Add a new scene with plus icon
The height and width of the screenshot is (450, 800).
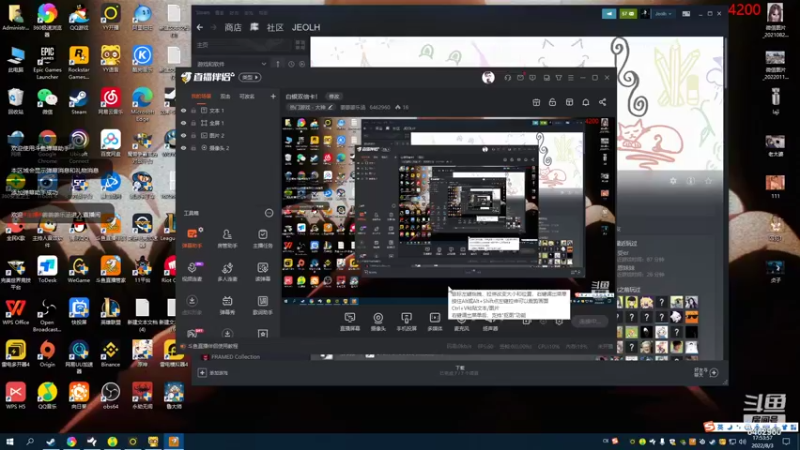point(273,96)
